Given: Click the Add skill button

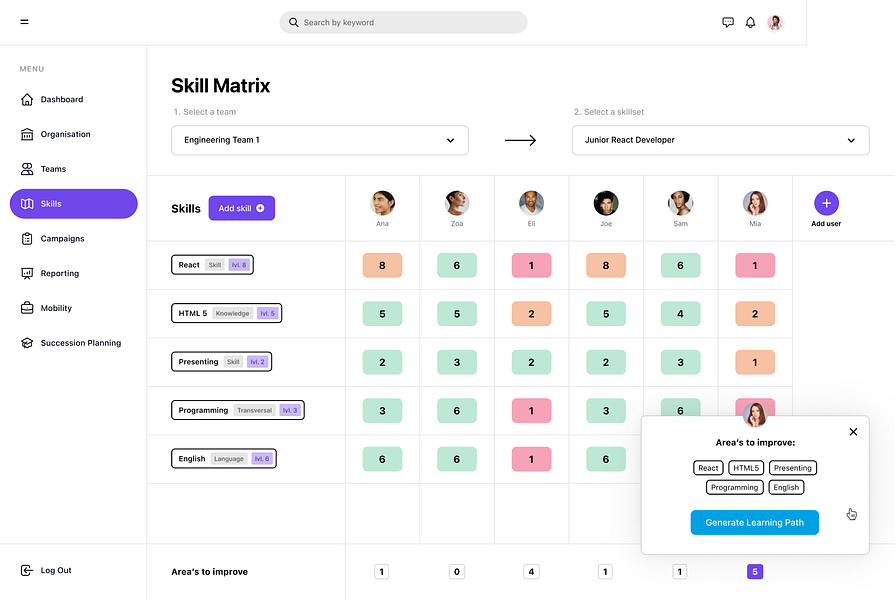Looking at the screenshot, I should (x=242, y=208).
